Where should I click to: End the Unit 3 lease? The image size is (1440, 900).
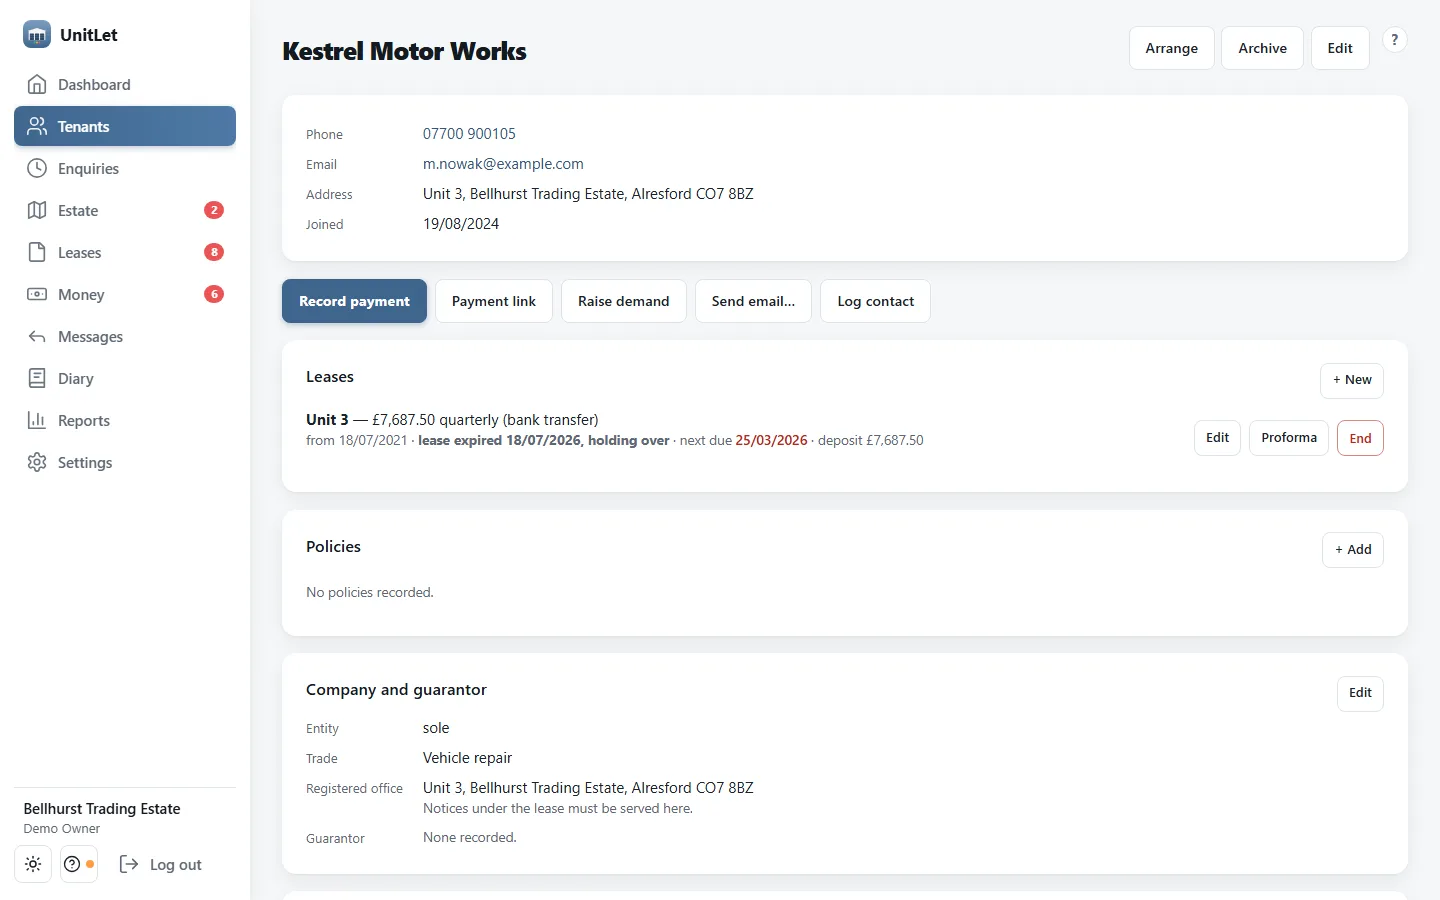tap(1360, 438)
